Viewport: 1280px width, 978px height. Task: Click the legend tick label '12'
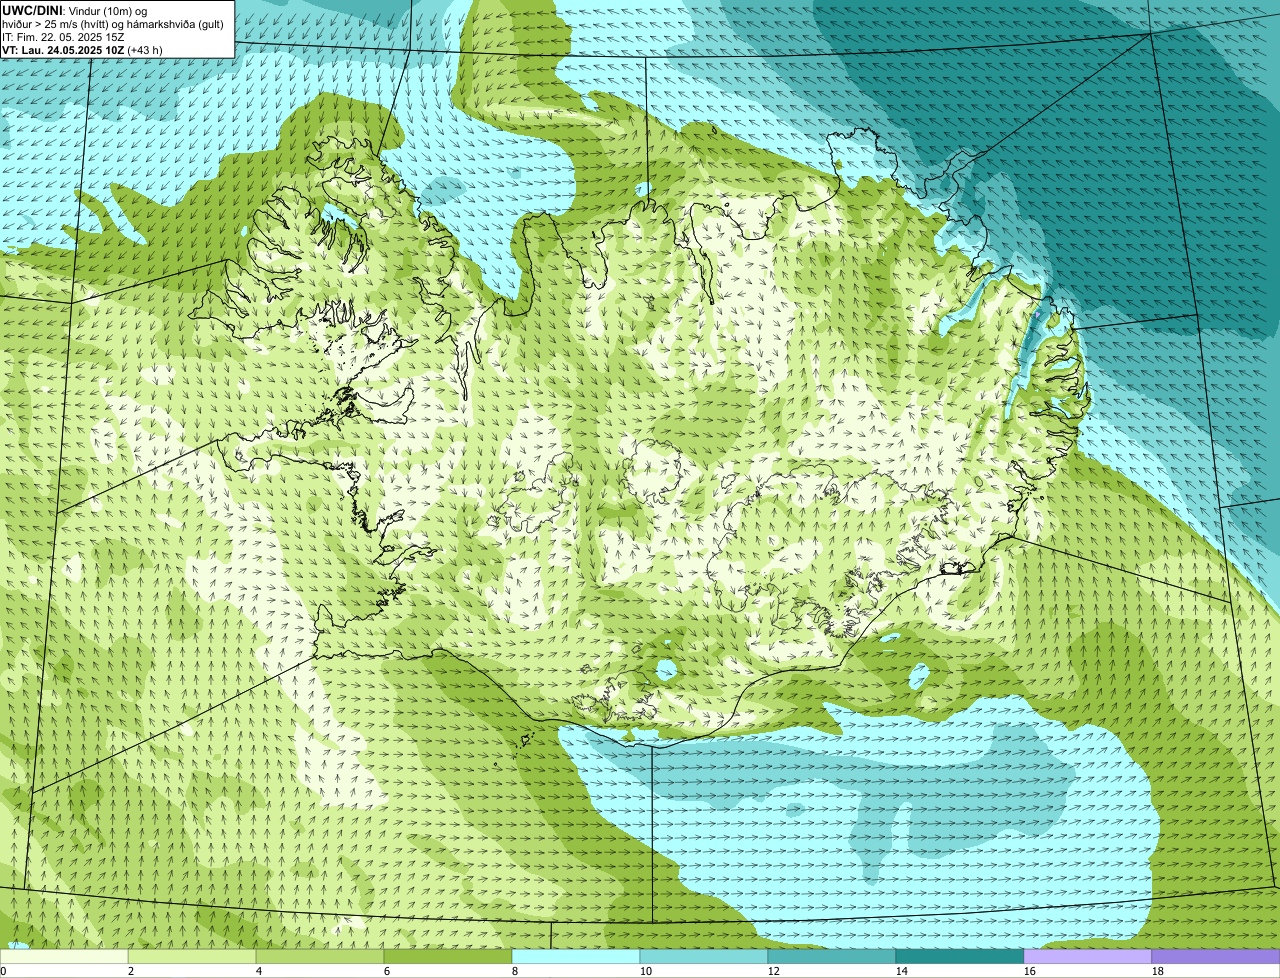pyautogui.click(x=774, y=971)
